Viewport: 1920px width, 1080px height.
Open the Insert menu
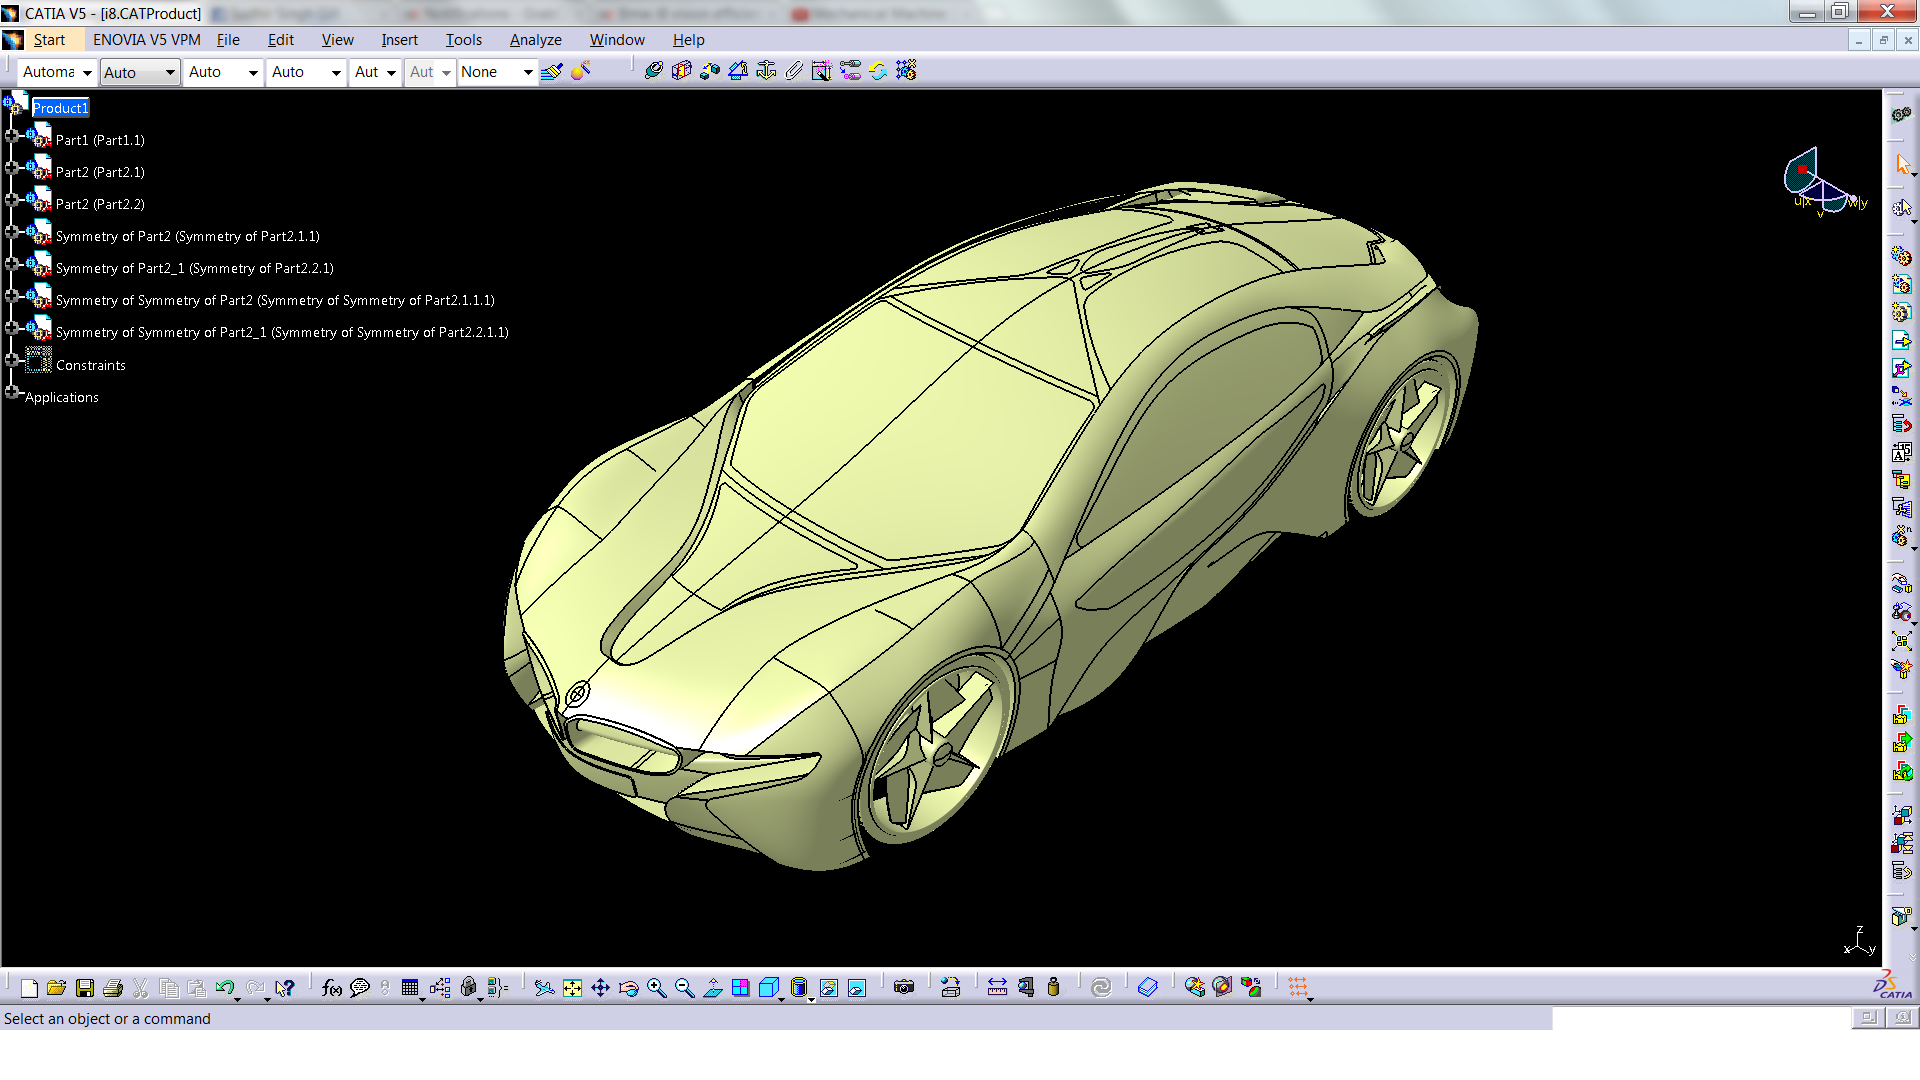click(399, 40)
